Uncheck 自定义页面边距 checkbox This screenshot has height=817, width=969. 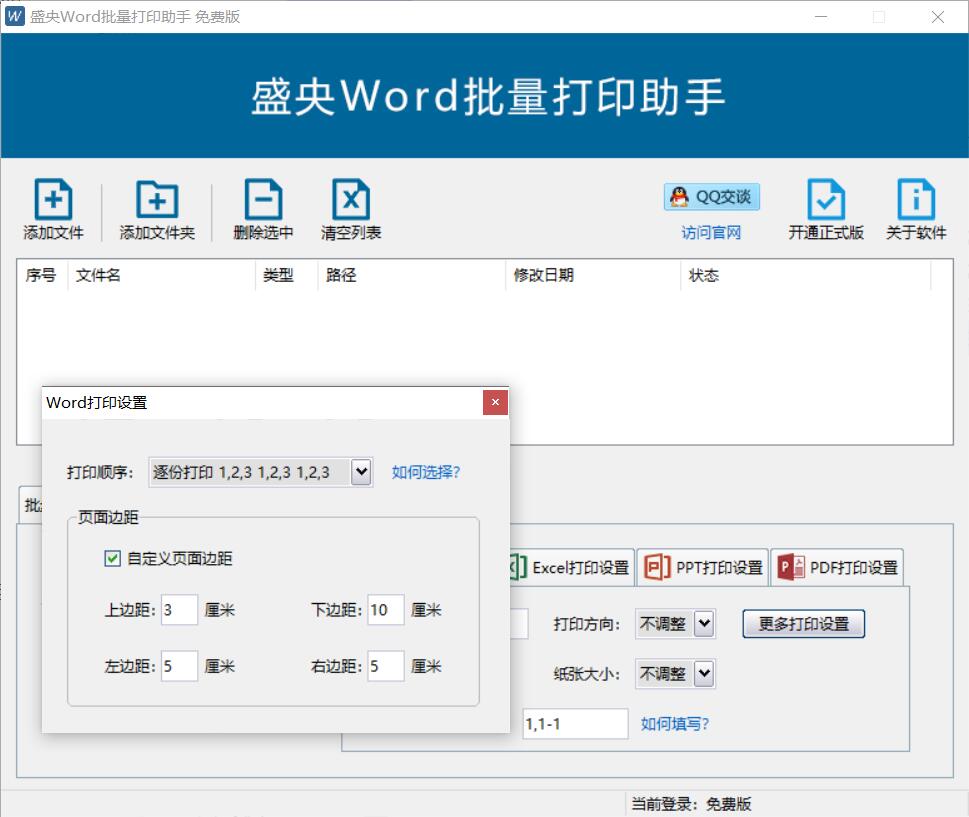(112, 559)
